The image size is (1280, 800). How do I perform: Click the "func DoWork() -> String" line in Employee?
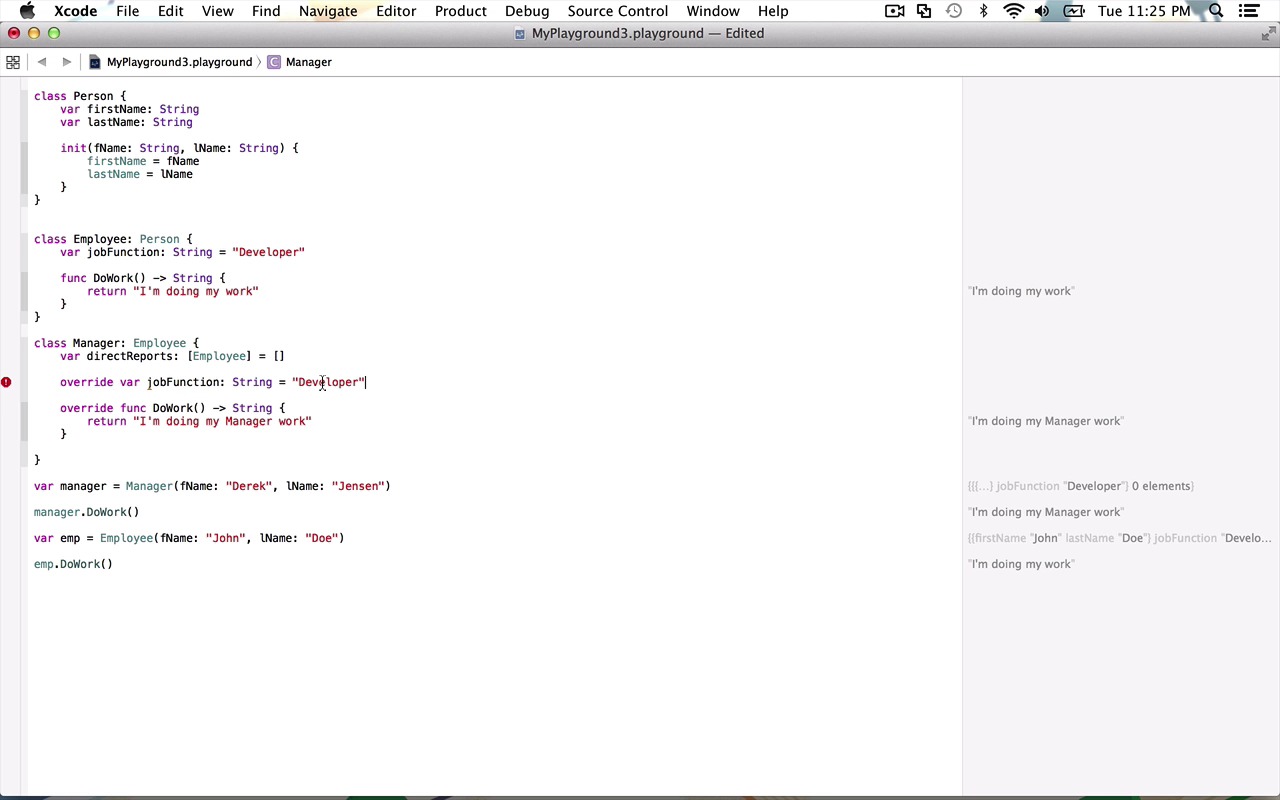(143, 278)
